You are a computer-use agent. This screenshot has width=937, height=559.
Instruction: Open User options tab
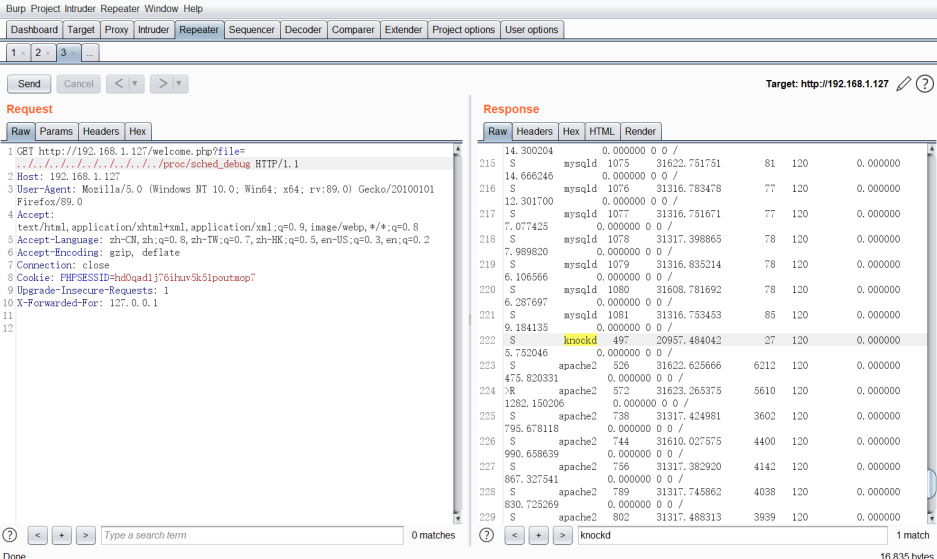coord(532,29)
